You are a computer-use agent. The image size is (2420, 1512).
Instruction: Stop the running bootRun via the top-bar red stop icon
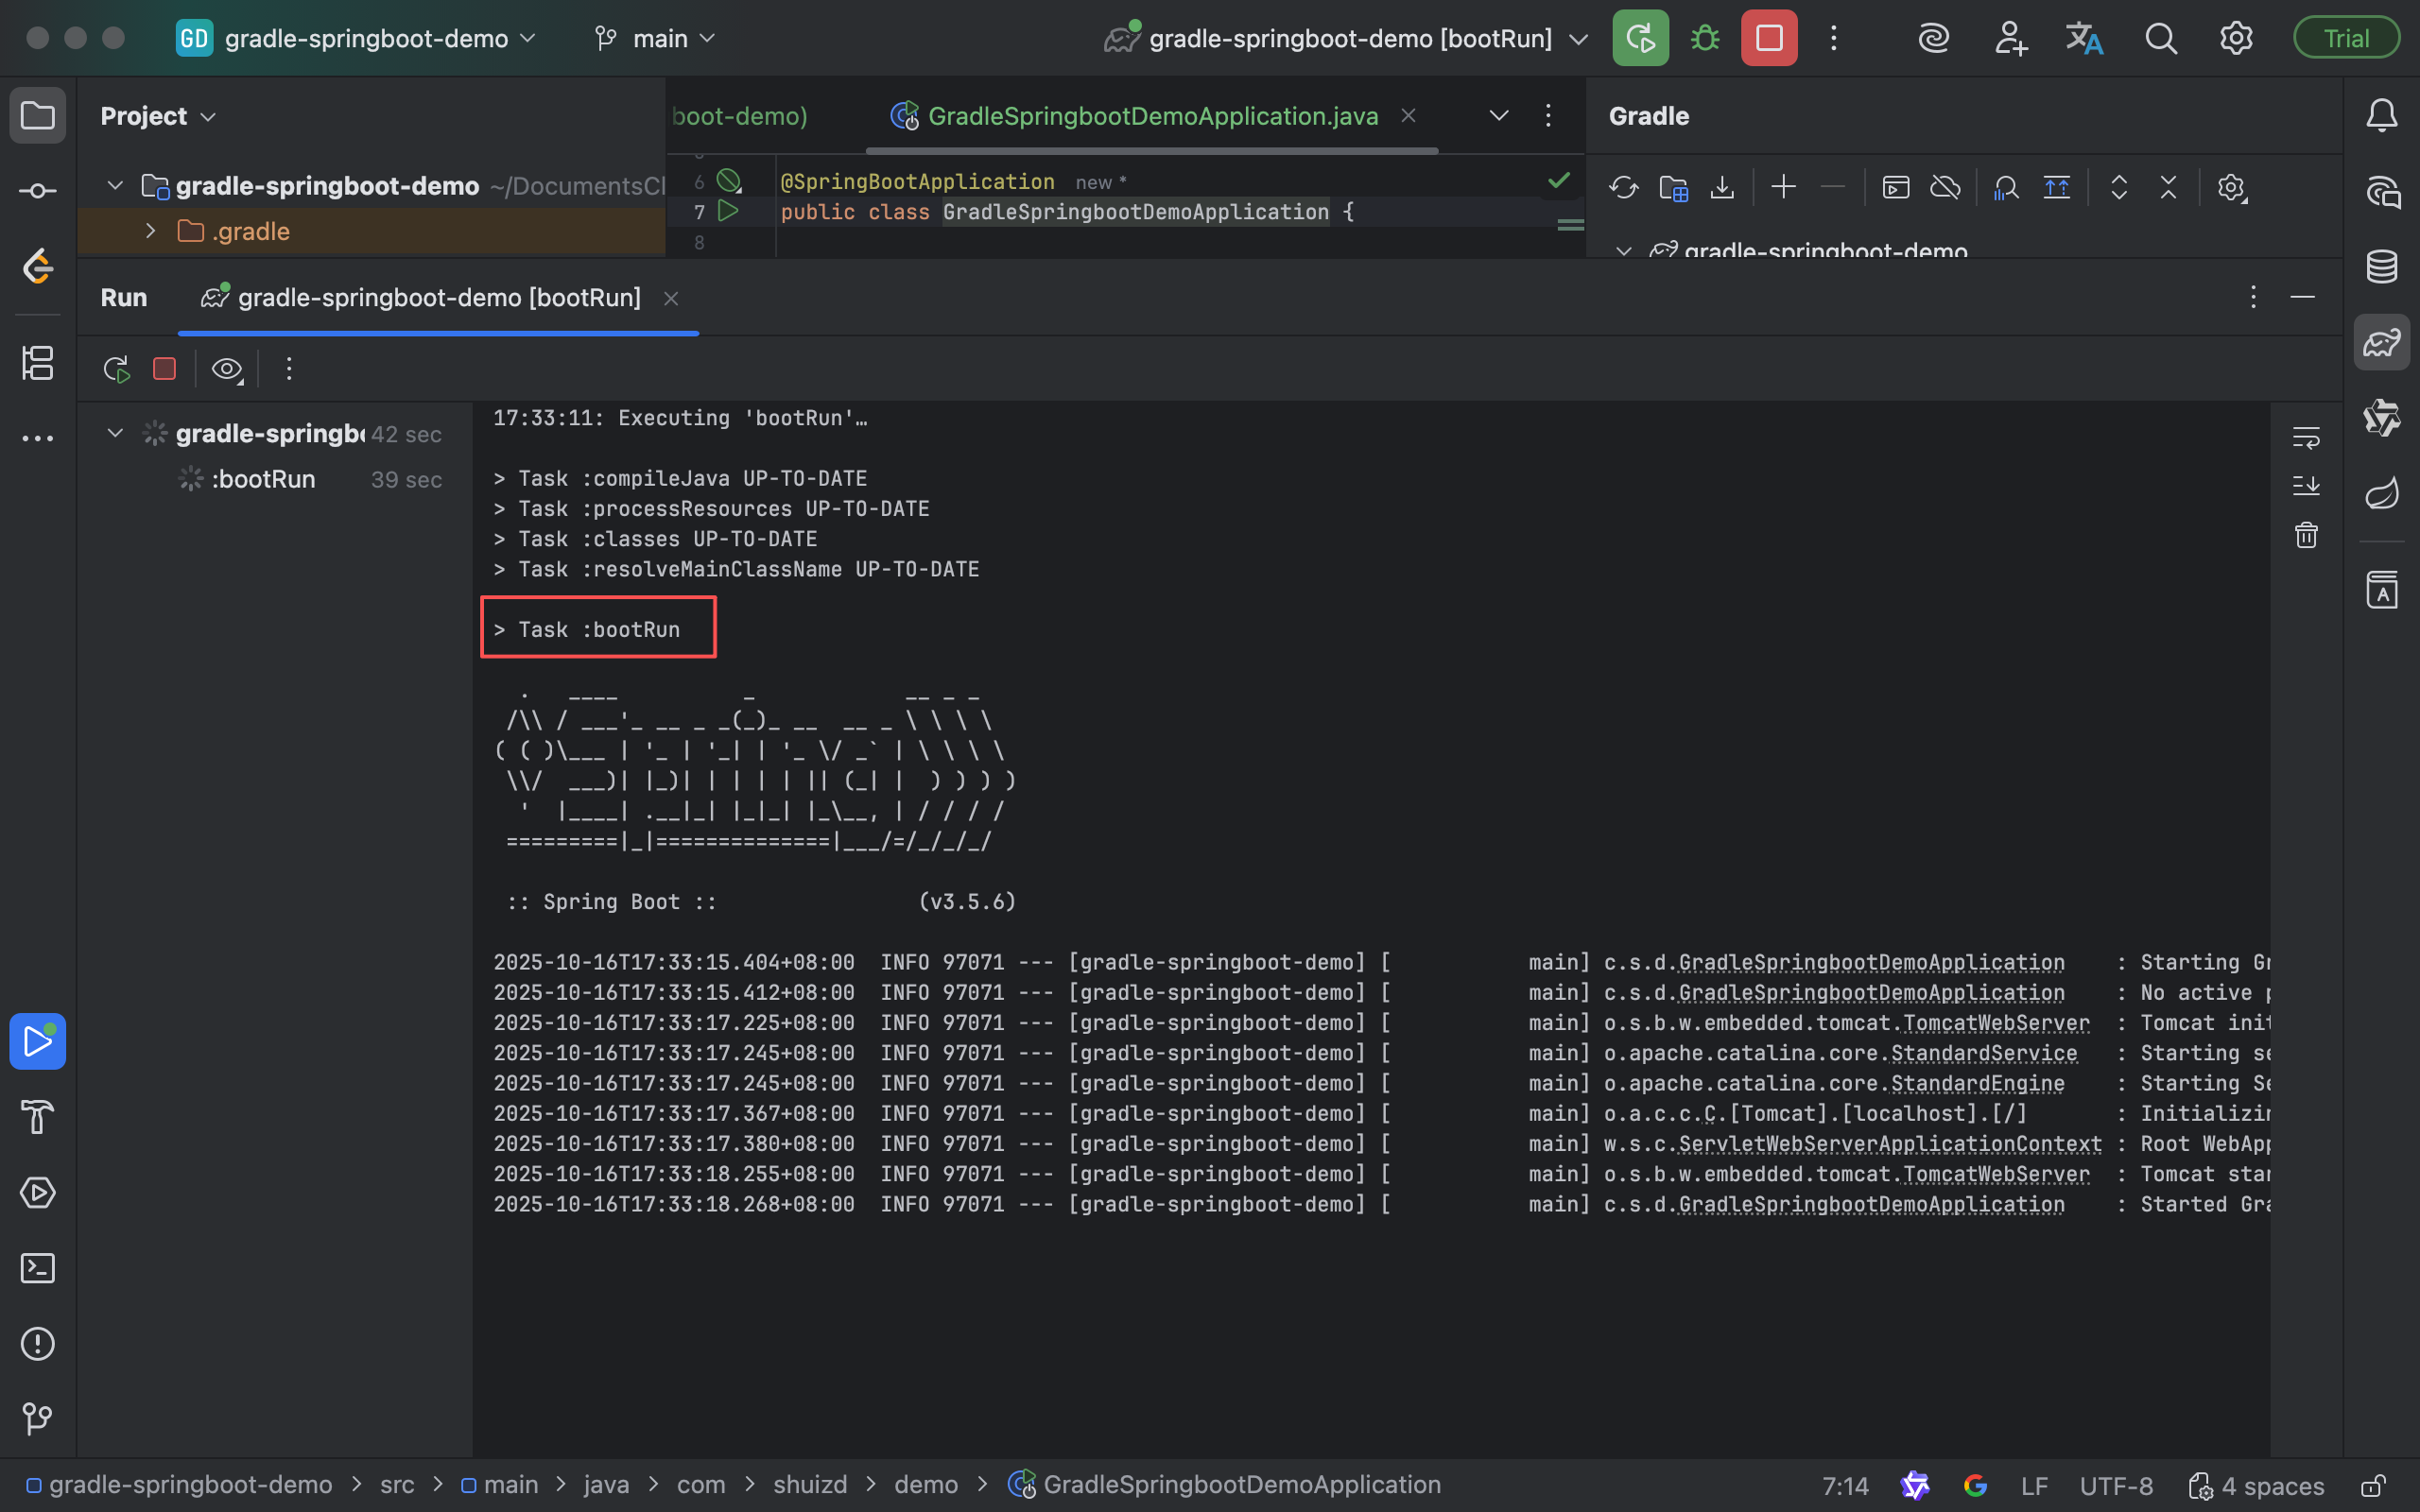click(1769, 39)
